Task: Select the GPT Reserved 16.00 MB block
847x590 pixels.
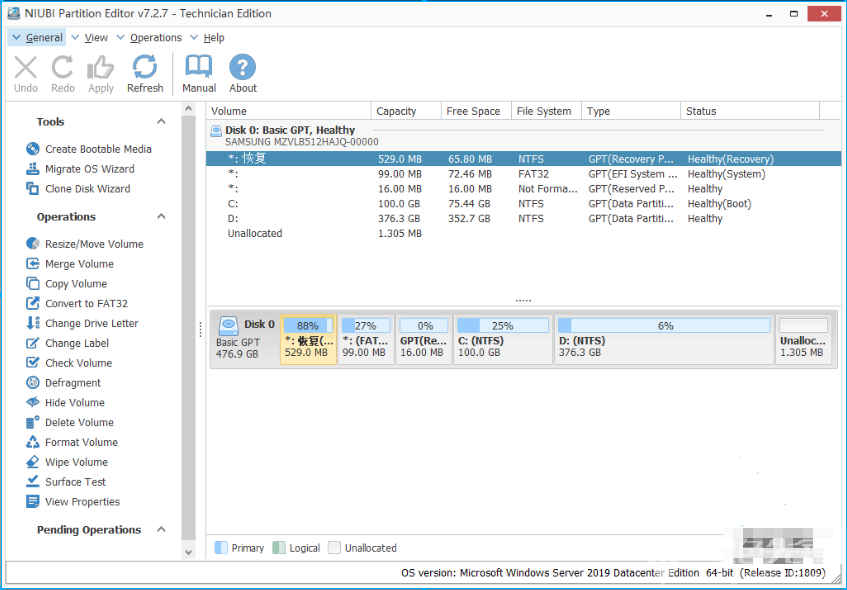Action: click(x=424, y=340)
